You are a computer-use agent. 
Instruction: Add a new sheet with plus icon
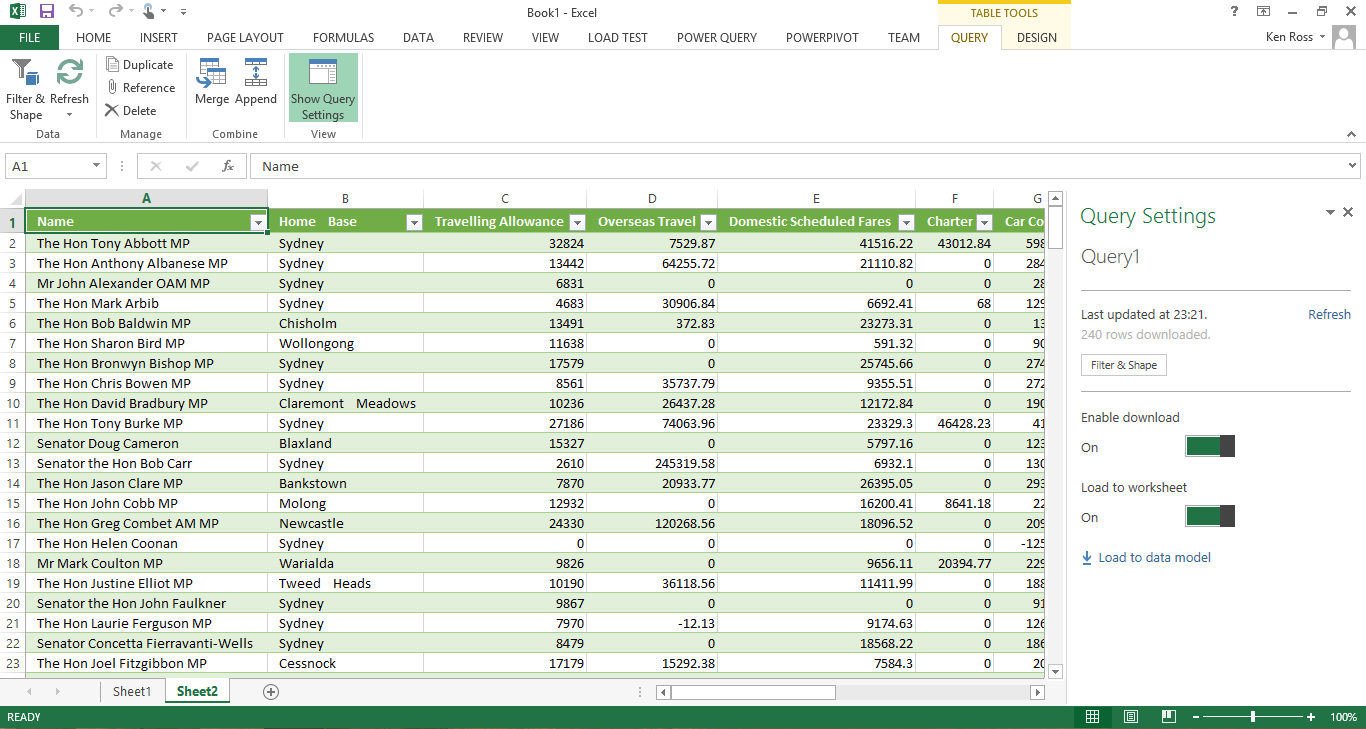point(270,691)
